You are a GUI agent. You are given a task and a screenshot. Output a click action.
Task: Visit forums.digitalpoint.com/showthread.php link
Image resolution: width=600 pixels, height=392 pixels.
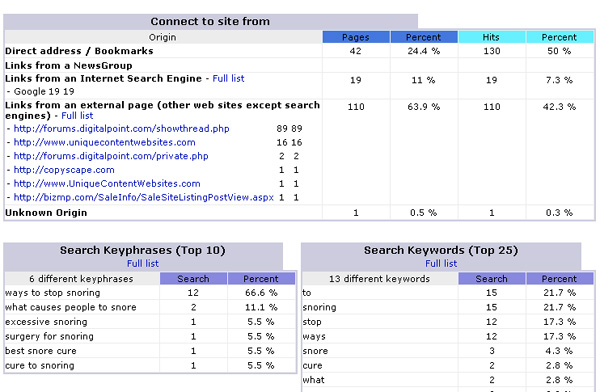tap(121, 129)
